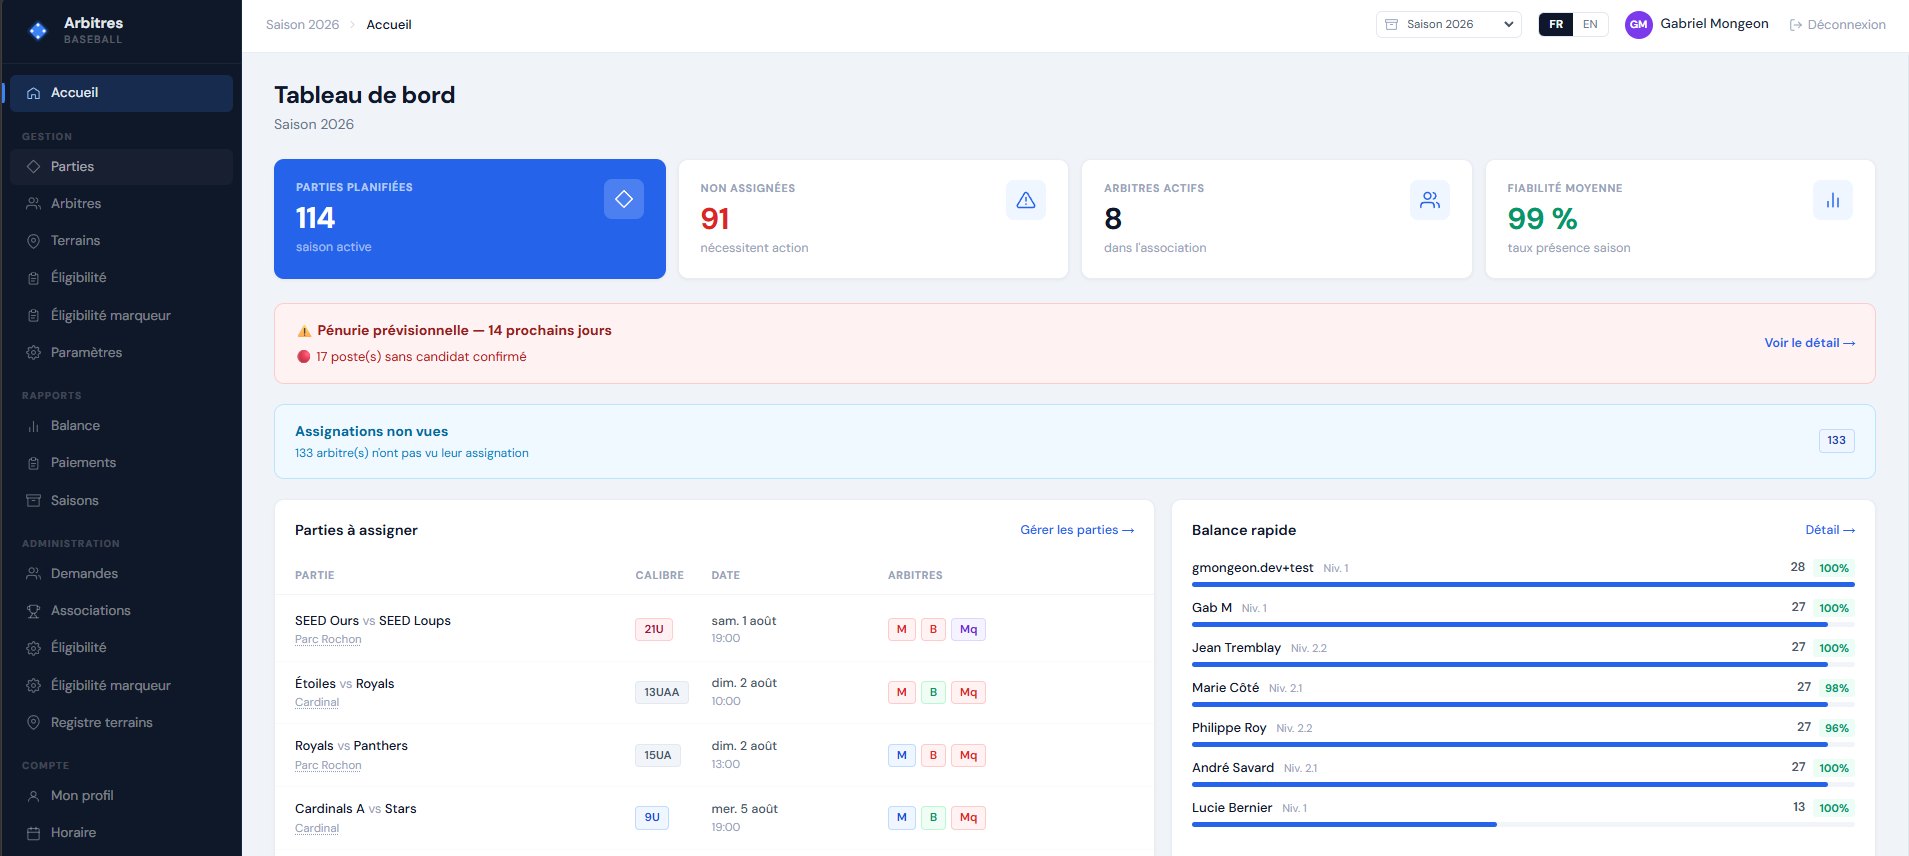This screenshot has height=856, width=1909.
Task: Click the GM user avatar
Action: click(x=1639, y=25)
